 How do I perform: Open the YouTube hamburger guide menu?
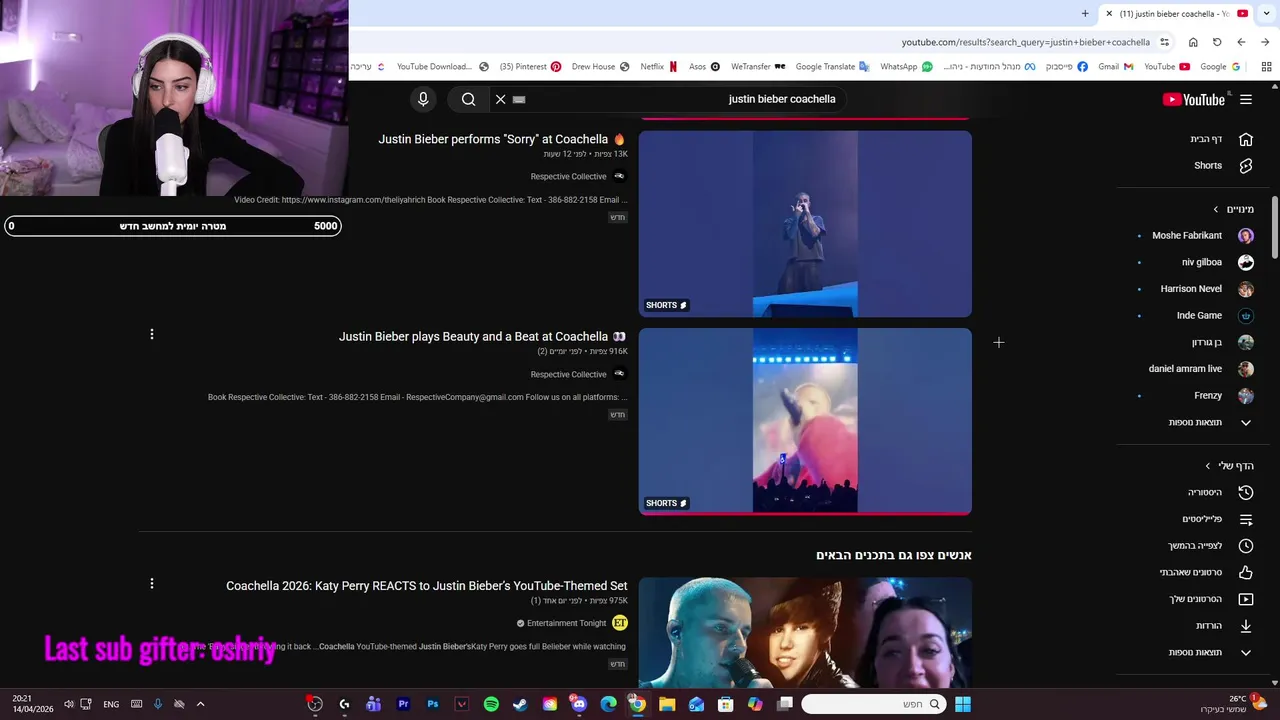coord(1246,99)
